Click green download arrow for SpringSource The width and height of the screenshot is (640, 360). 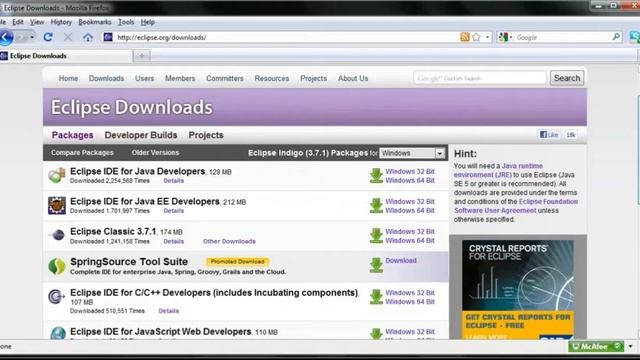376,265
